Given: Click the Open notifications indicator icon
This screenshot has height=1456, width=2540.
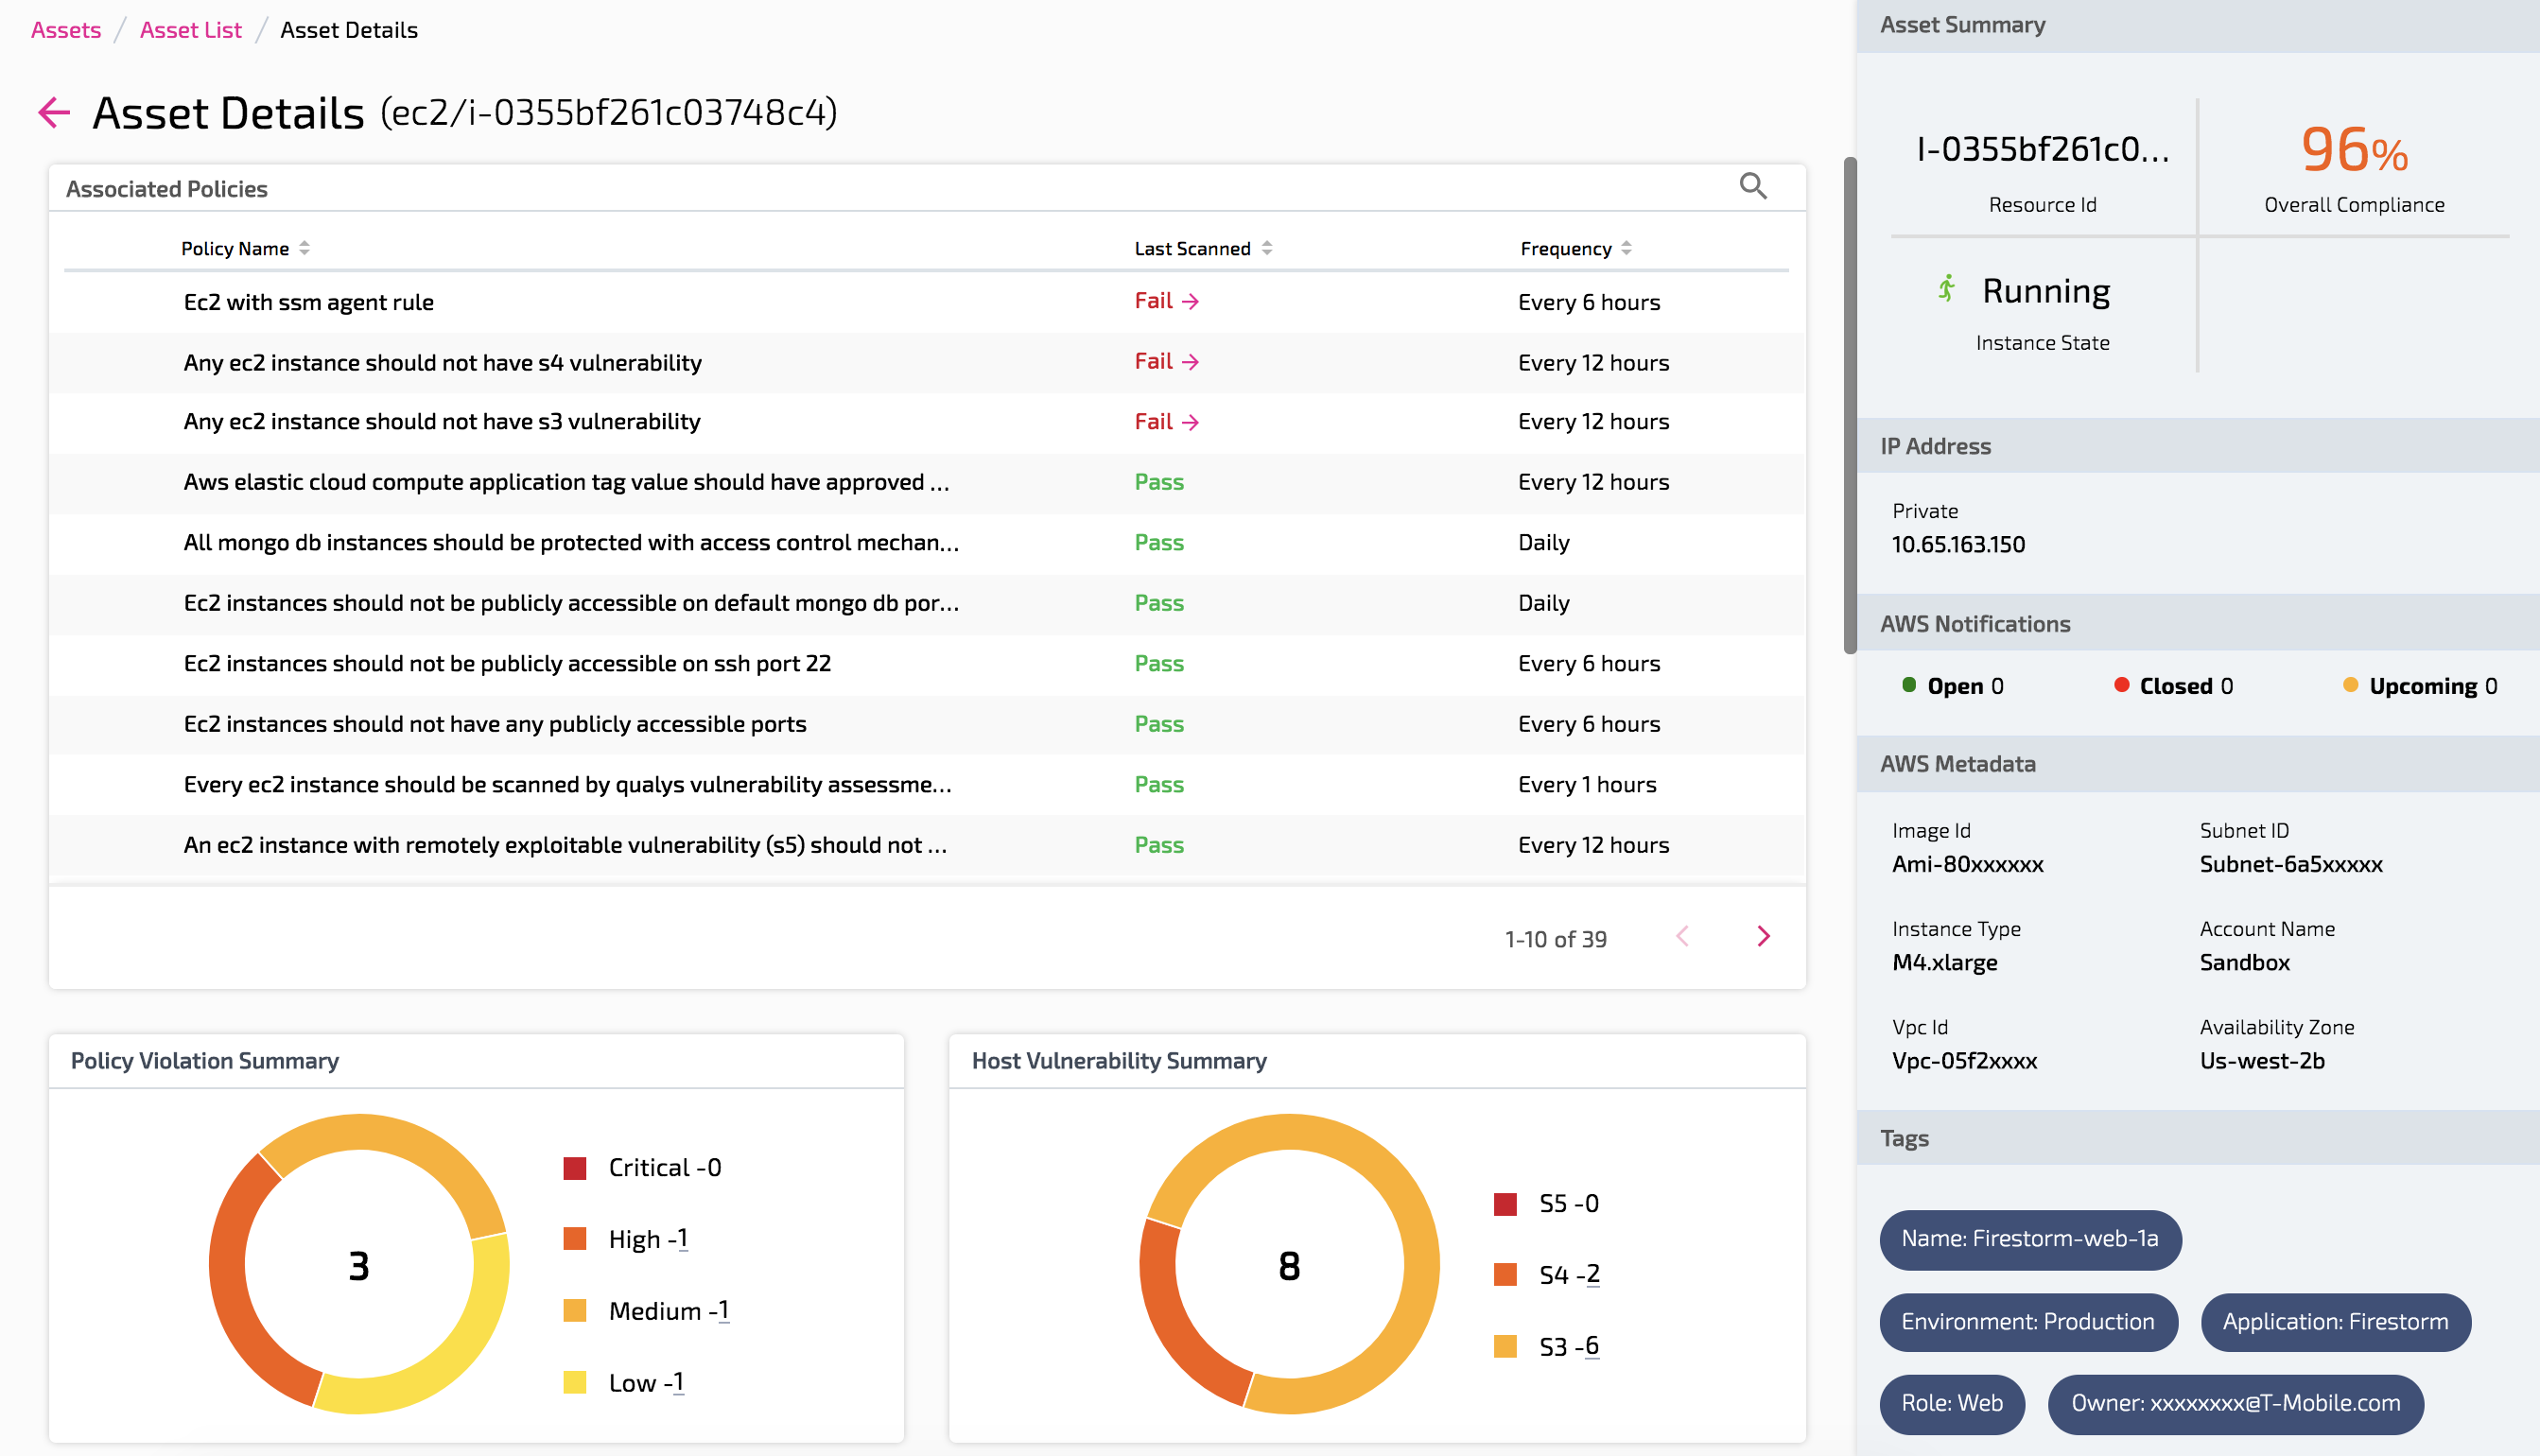Looking at the screenshot, I should coord(1902,685).
